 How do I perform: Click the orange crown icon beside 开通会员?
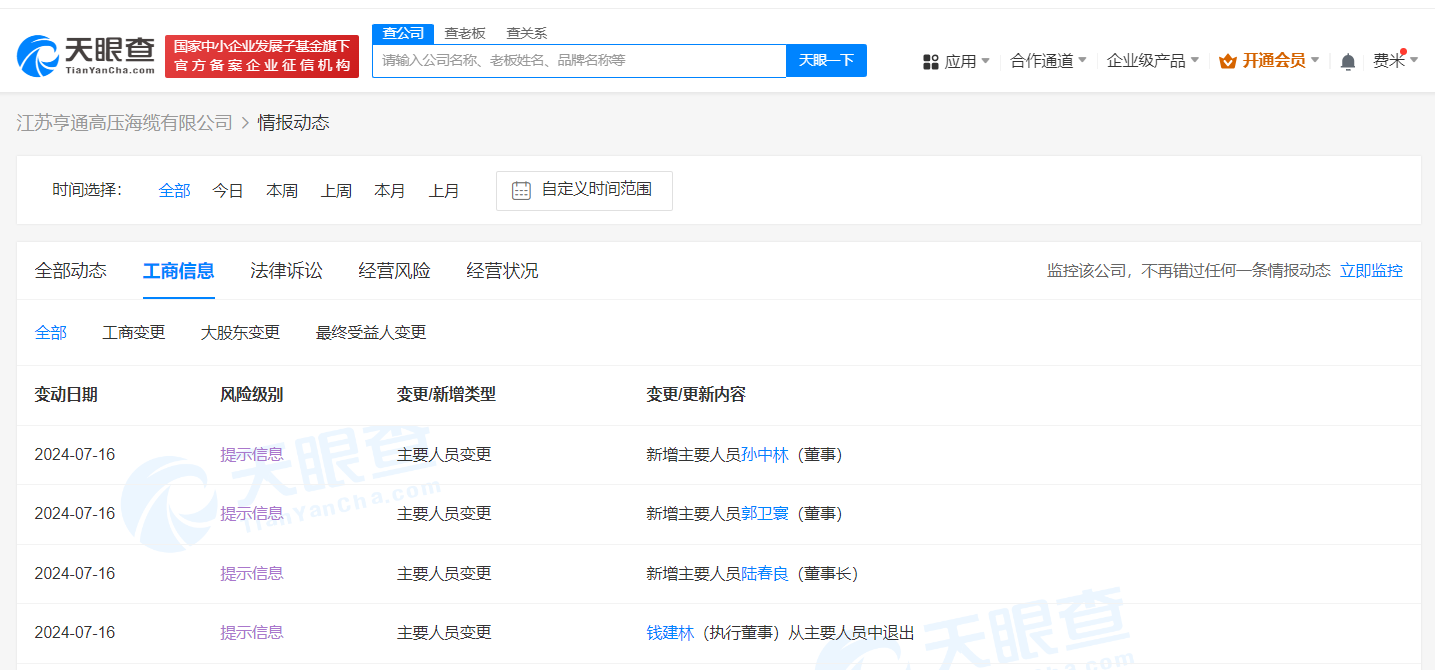click(1226, 60)
